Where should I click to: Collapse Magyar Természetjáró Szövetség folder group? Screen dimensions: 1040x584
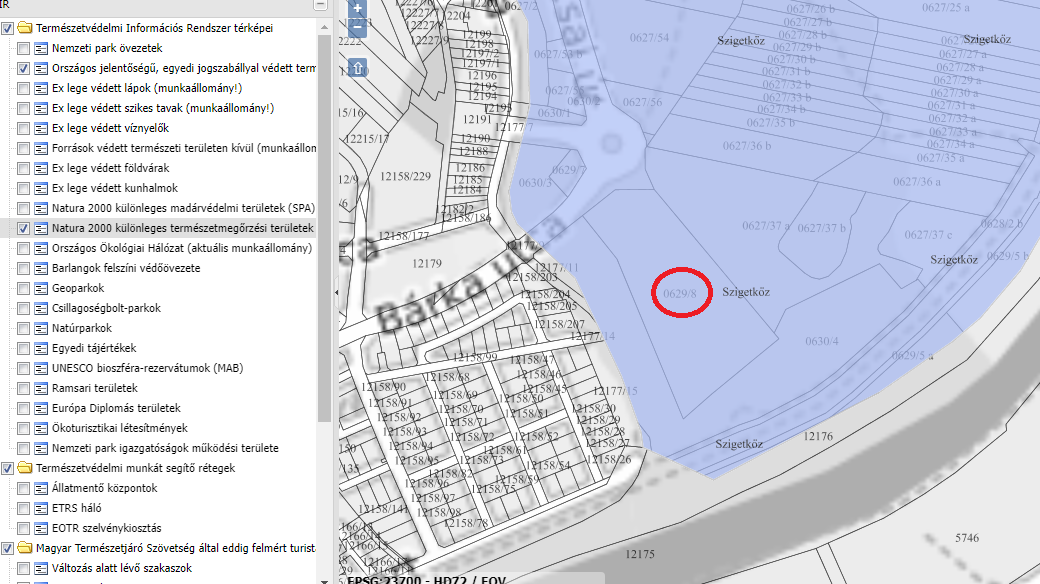(x=24, y=548)
